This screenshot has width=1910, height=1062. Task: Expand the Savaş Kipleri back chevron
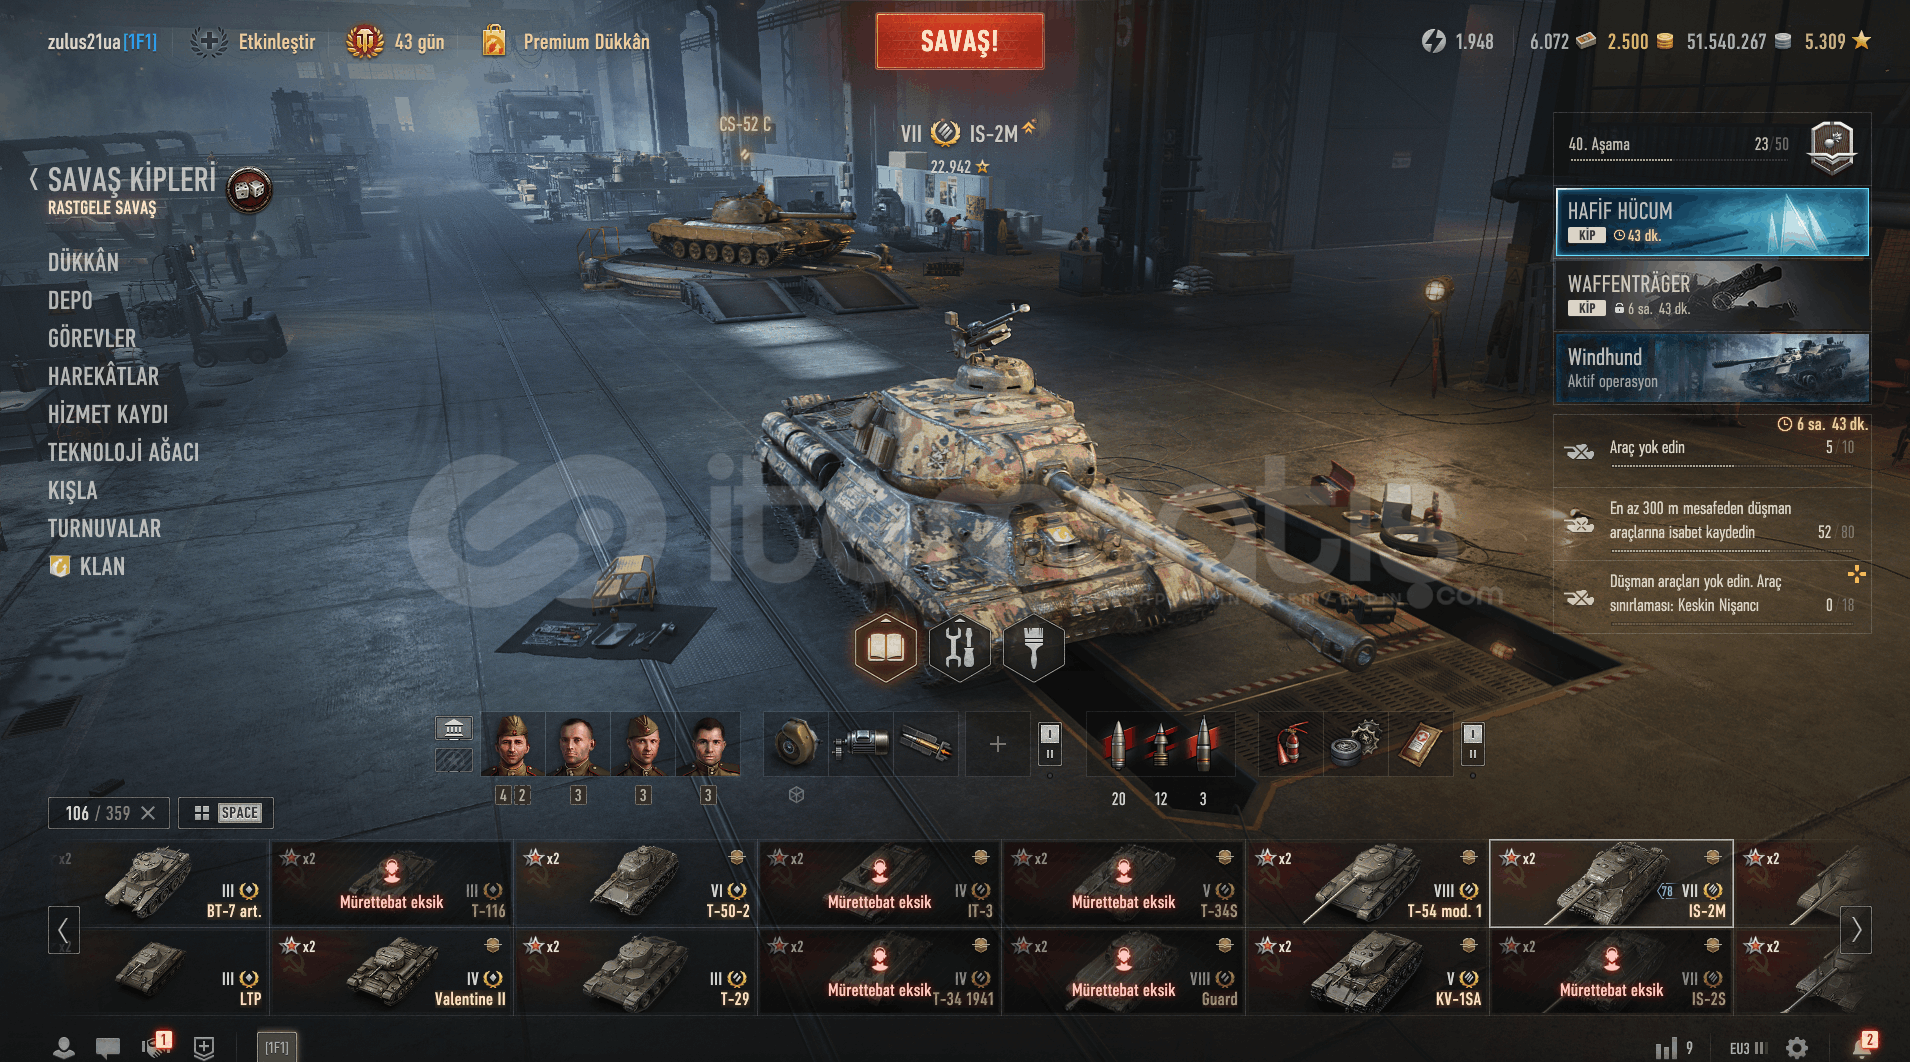tap(34, 180)
